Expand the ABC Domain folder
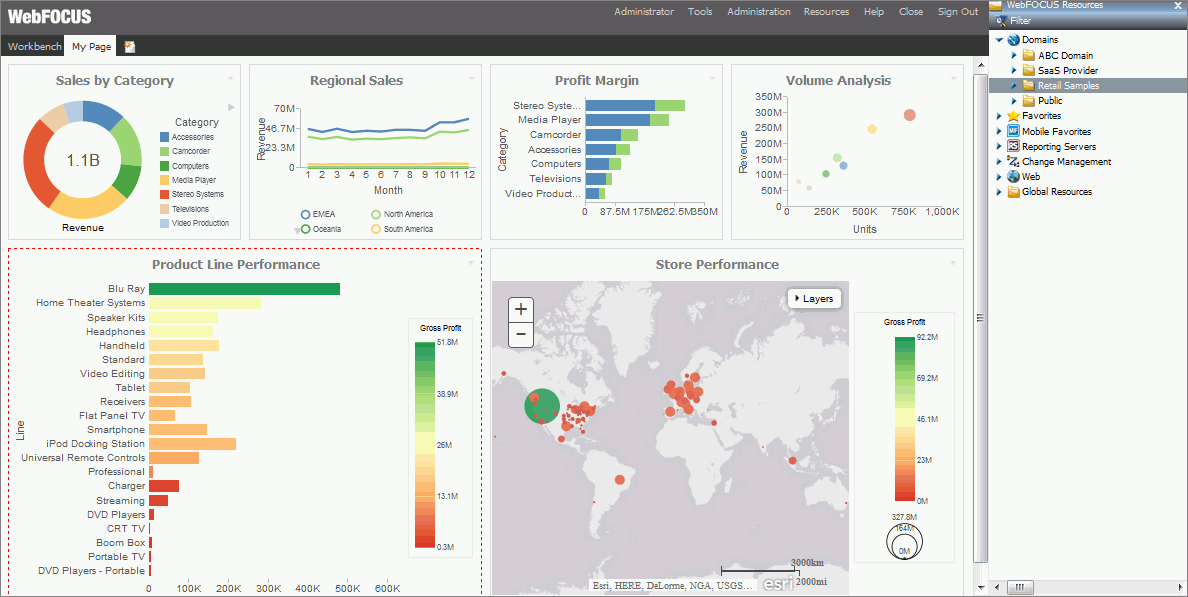 point(1014,56)
